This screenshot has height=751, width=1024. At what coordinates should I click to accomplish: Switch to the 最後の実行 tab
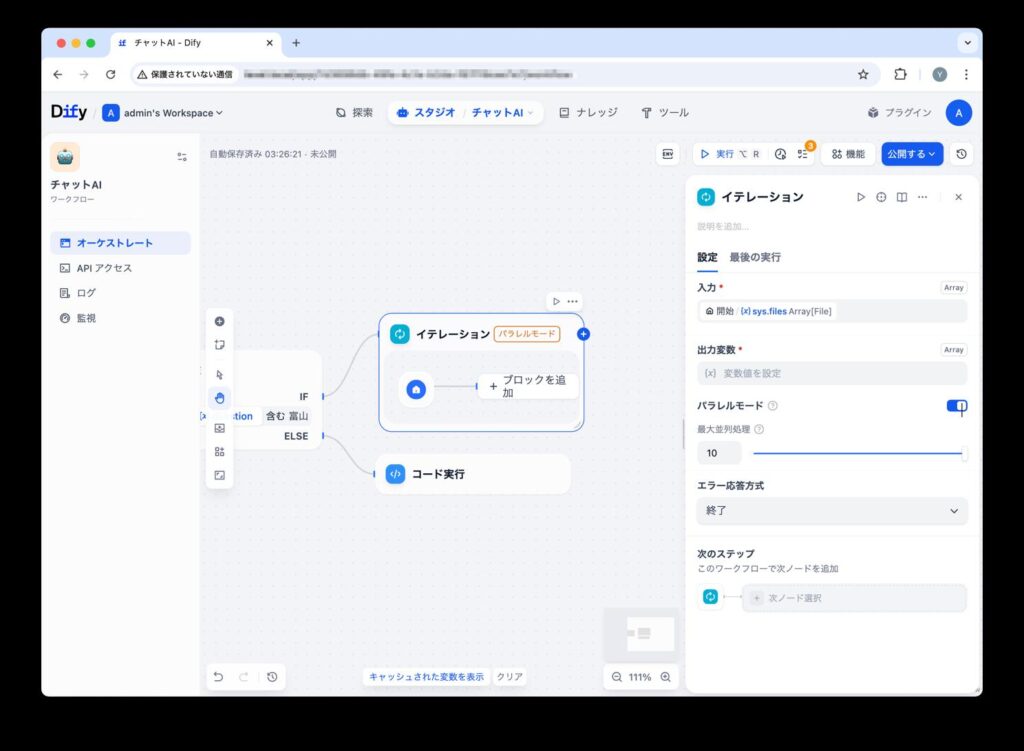click(x=755, y=257)
